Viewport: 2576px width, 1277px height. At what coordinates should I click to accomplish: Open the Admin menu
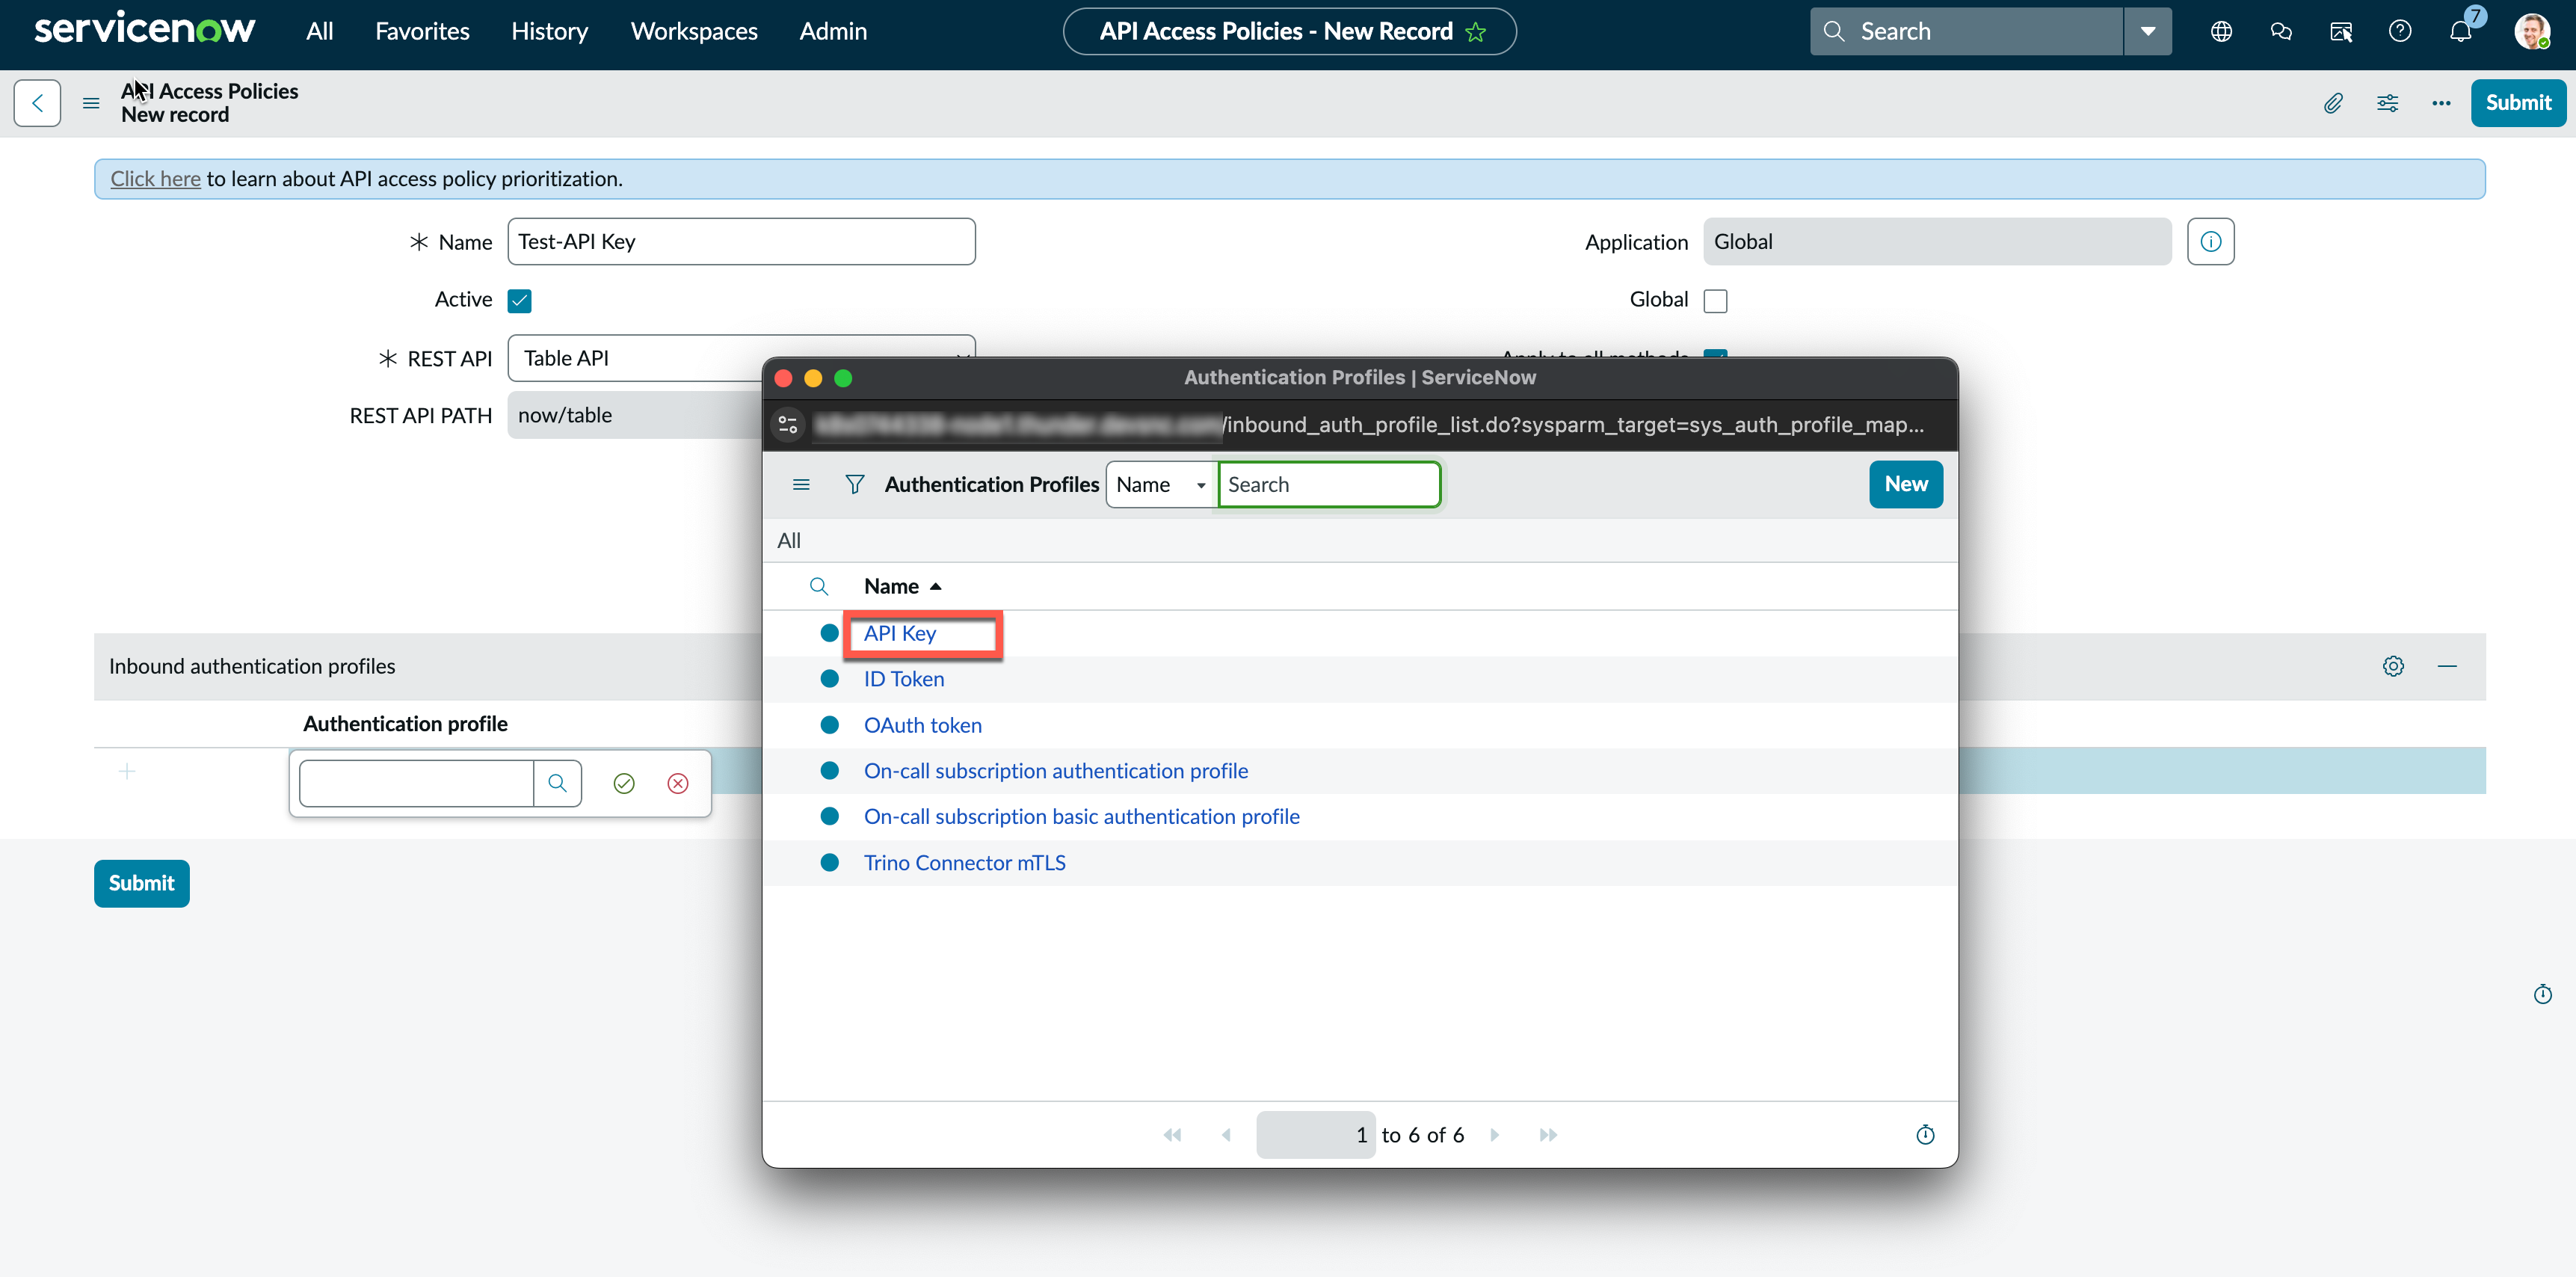tap(833, 31)
